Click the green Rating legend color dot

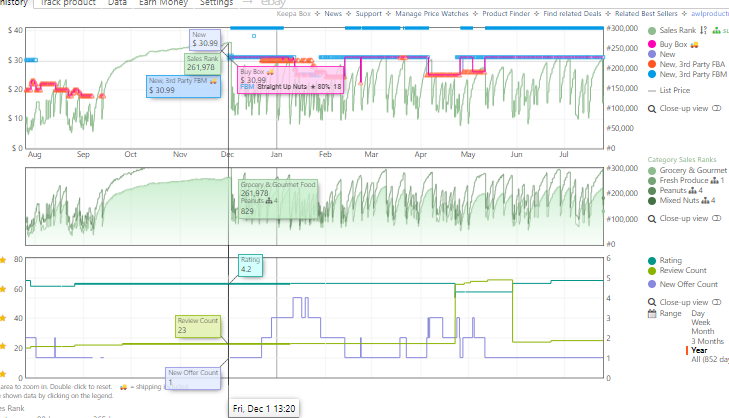click(652, 261)
